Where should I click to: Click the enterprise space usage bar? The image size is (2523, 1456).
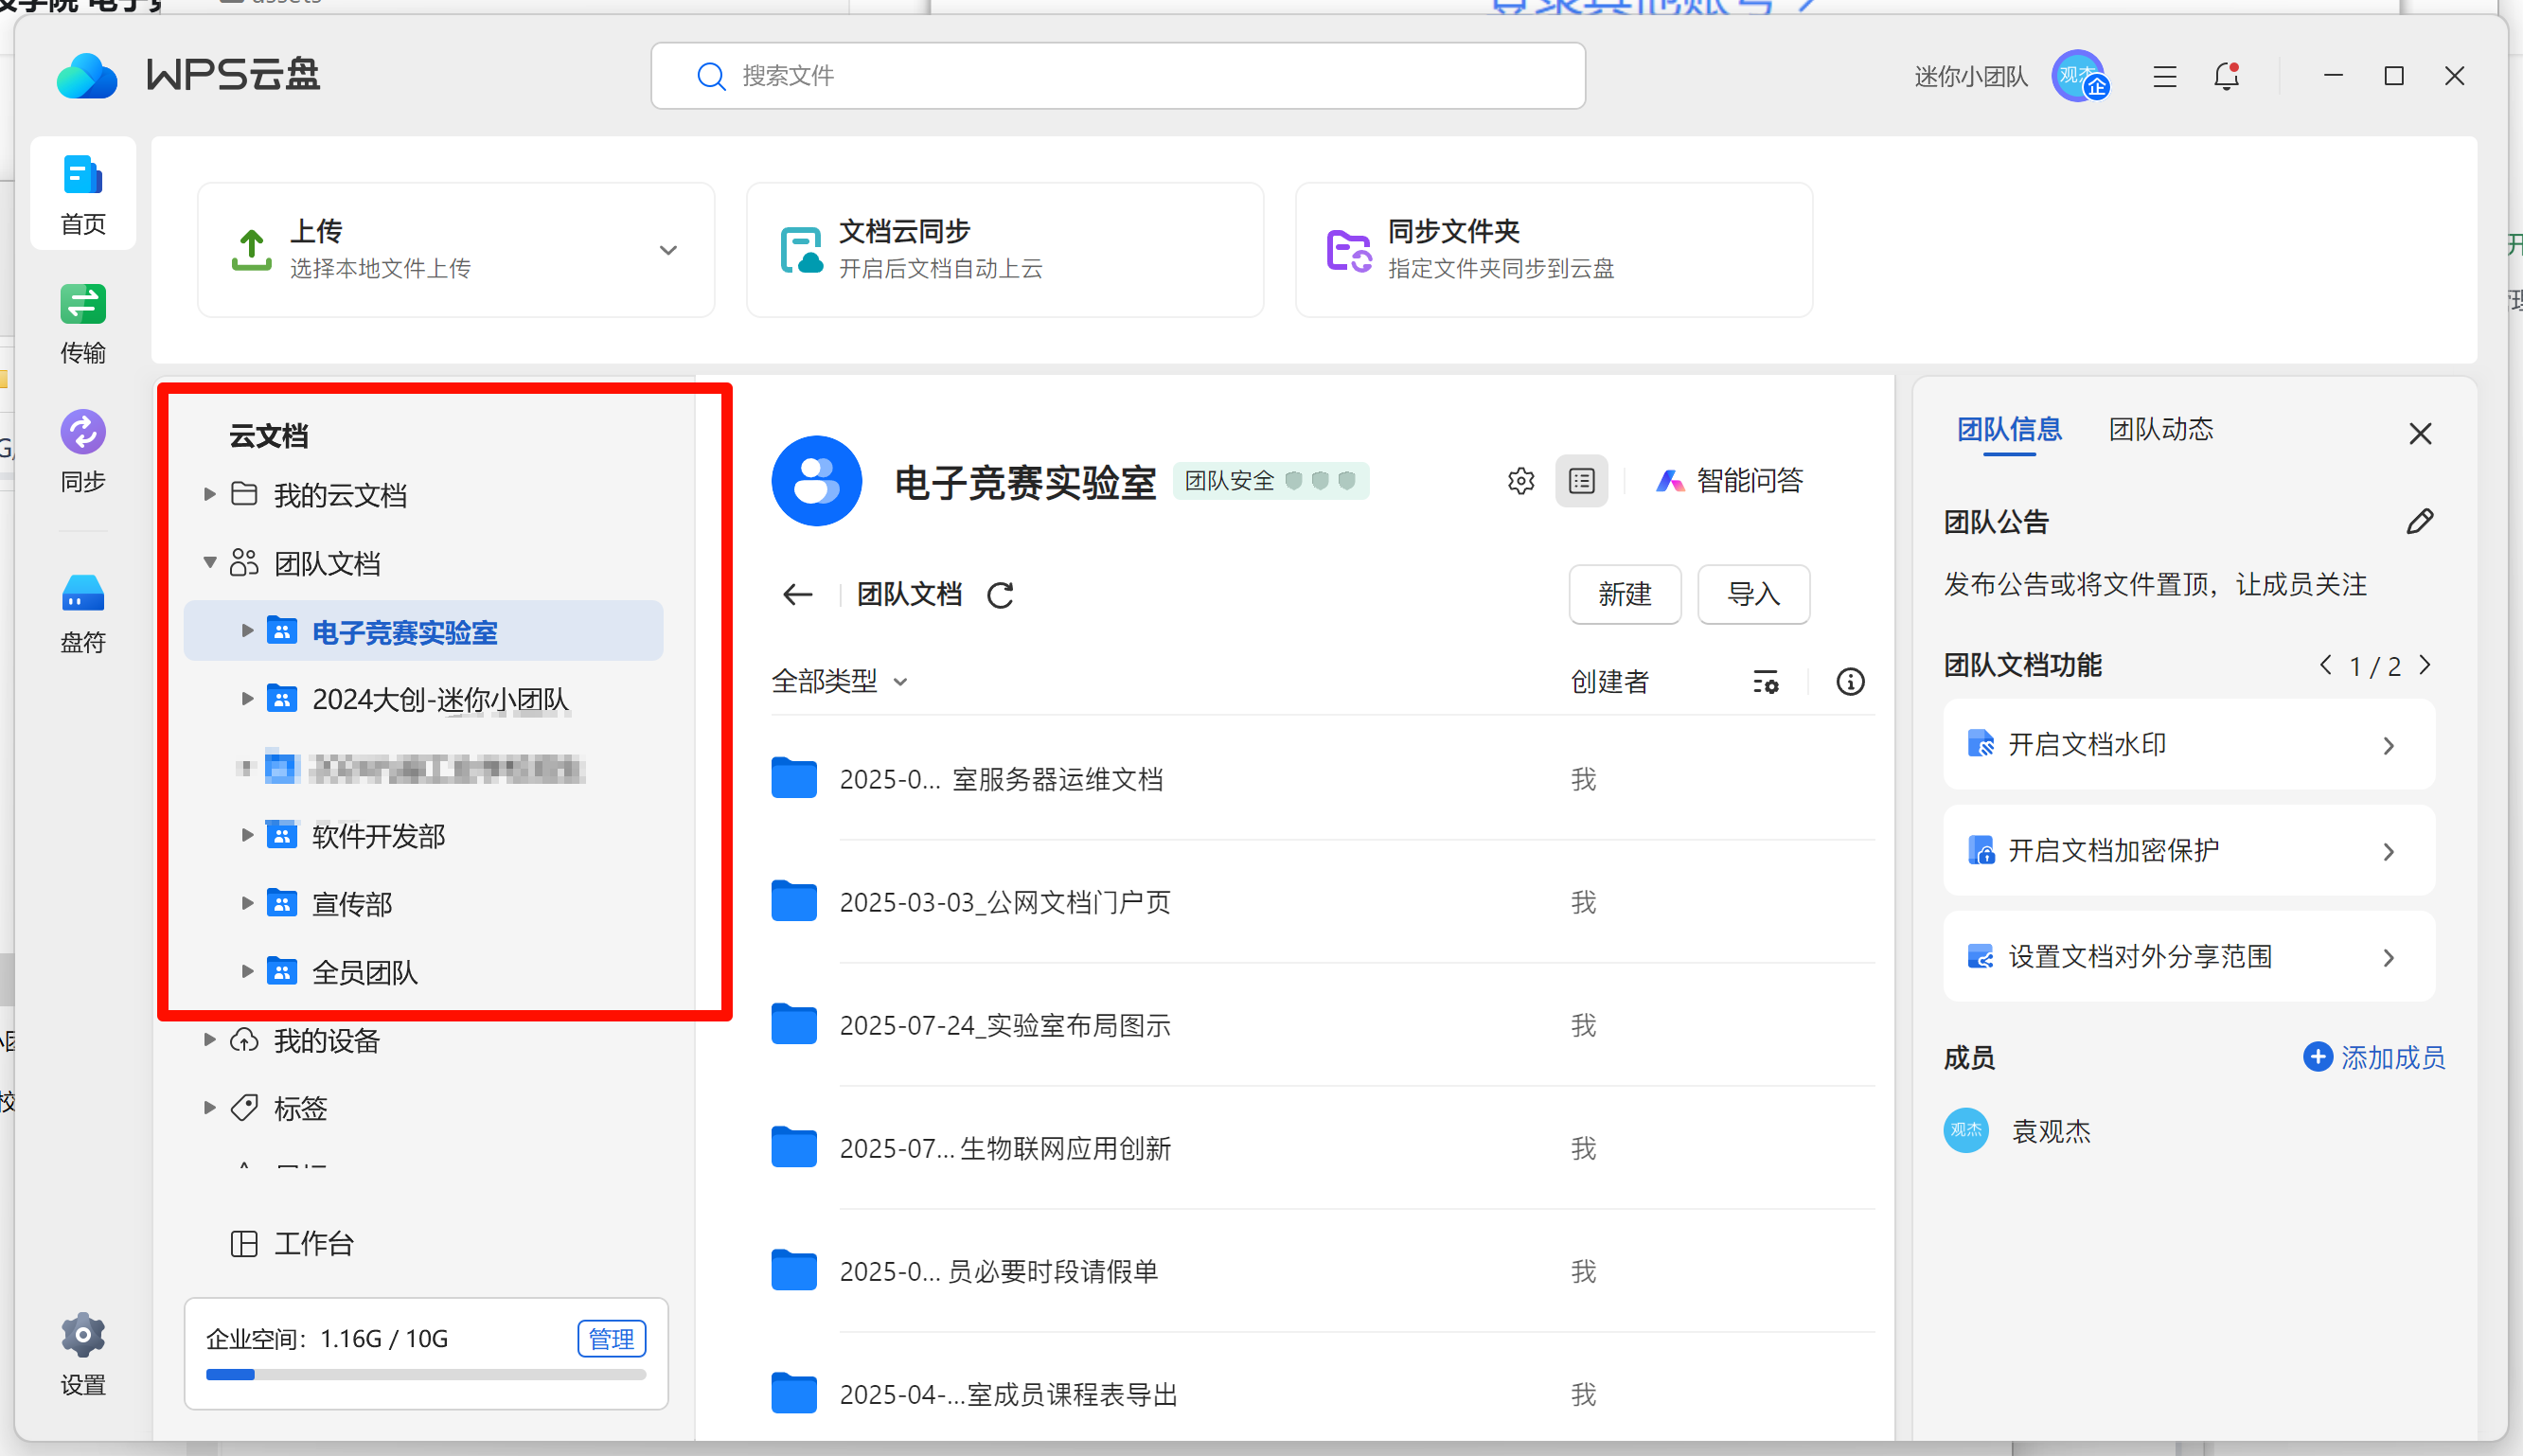coord(425,1374)
